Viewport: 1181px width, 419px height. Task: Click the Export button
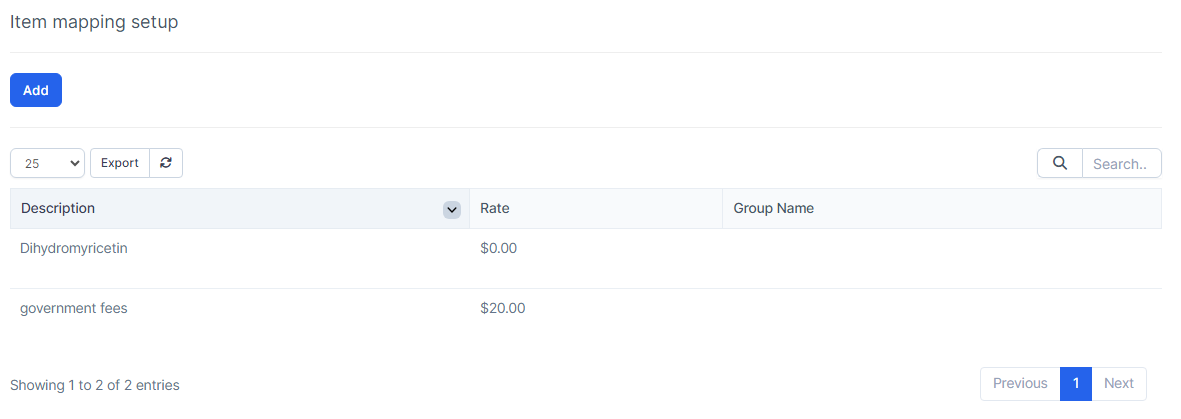tap(120, 163)
